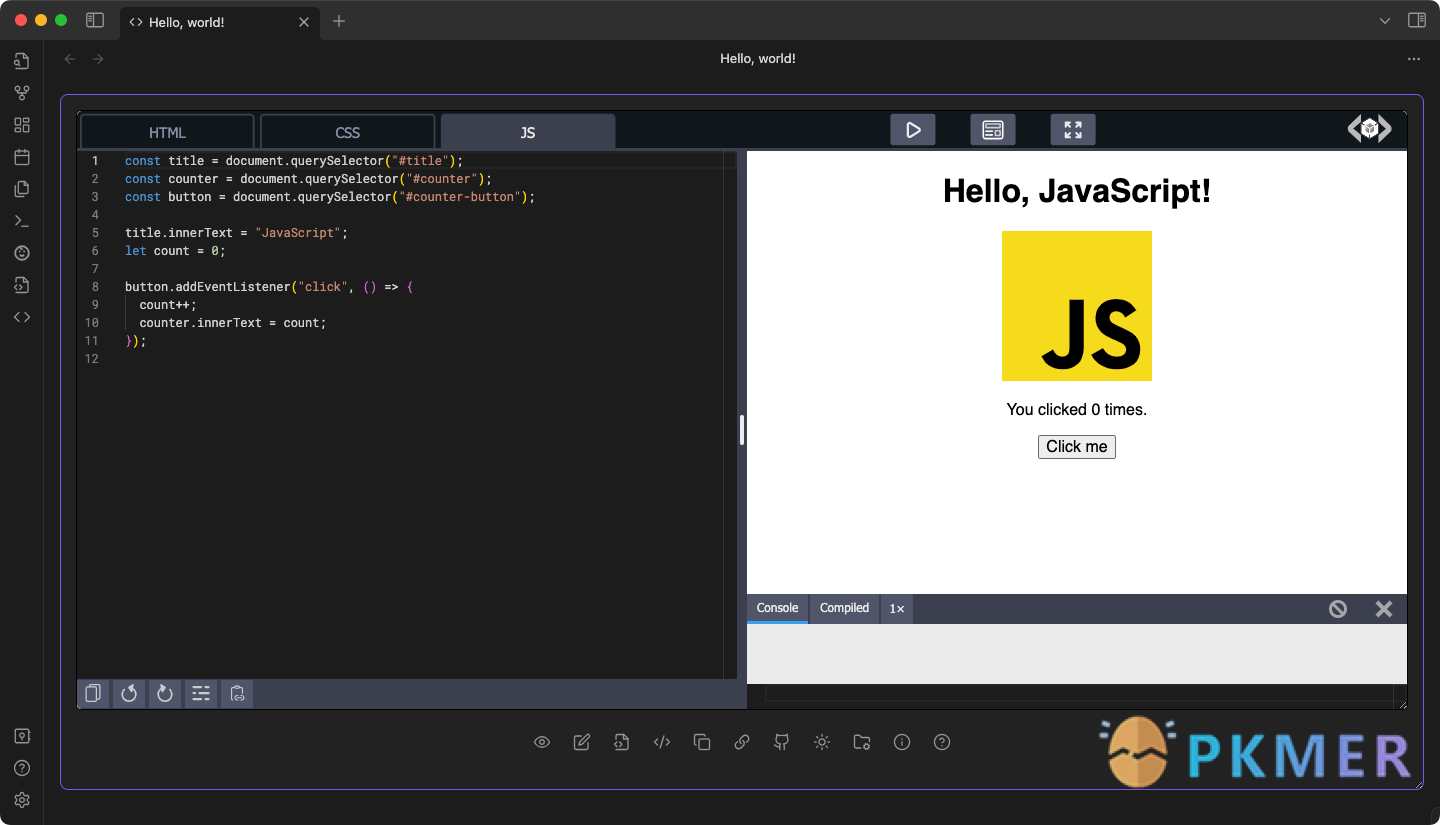Click the code file icon in left ribbon

coord(22,285)
